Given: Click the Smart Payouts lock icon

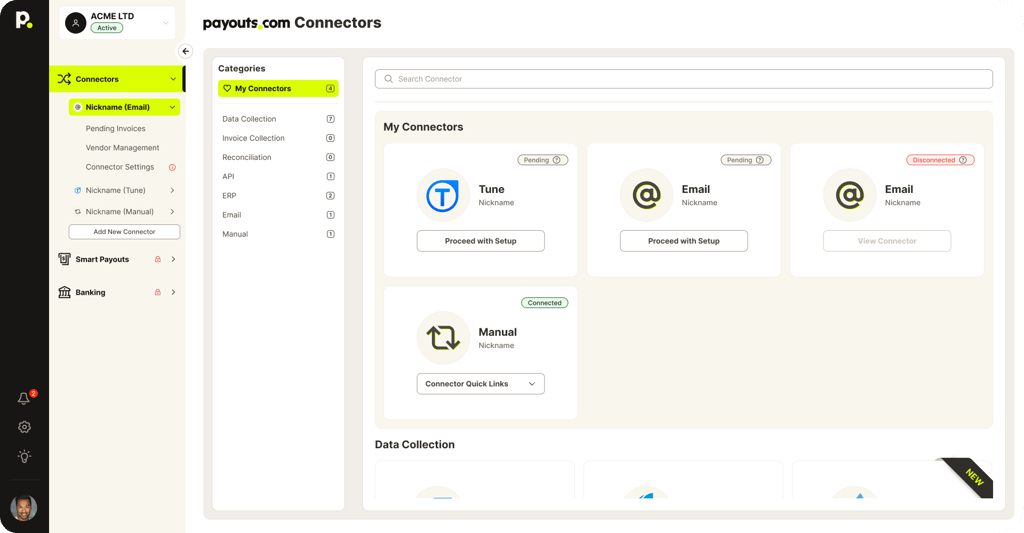Looking at the screenshot, I should (x=157, y=259).
